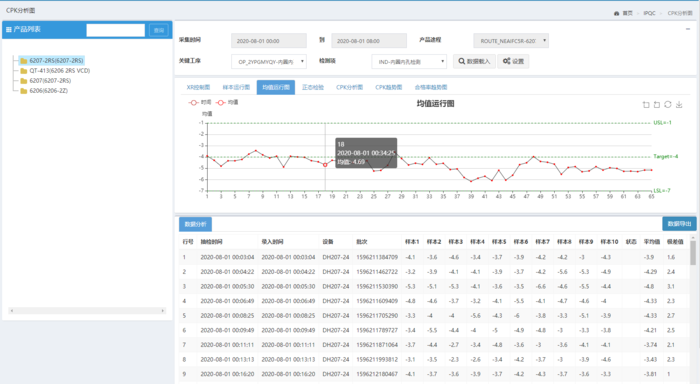The image size is (700, 384).
Task: Click the 数据导出 export button
Action: (679, 224)
